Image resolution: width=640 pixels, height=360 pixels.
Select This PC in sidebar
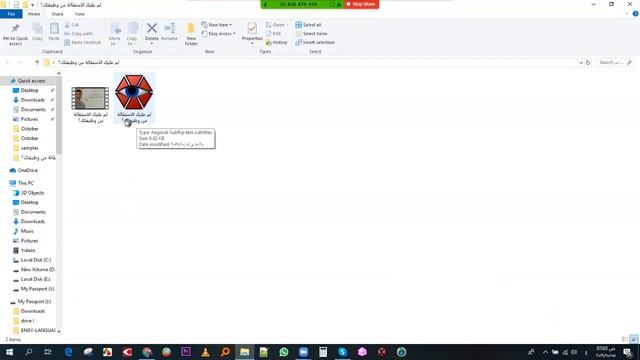(x=26, y=183)
